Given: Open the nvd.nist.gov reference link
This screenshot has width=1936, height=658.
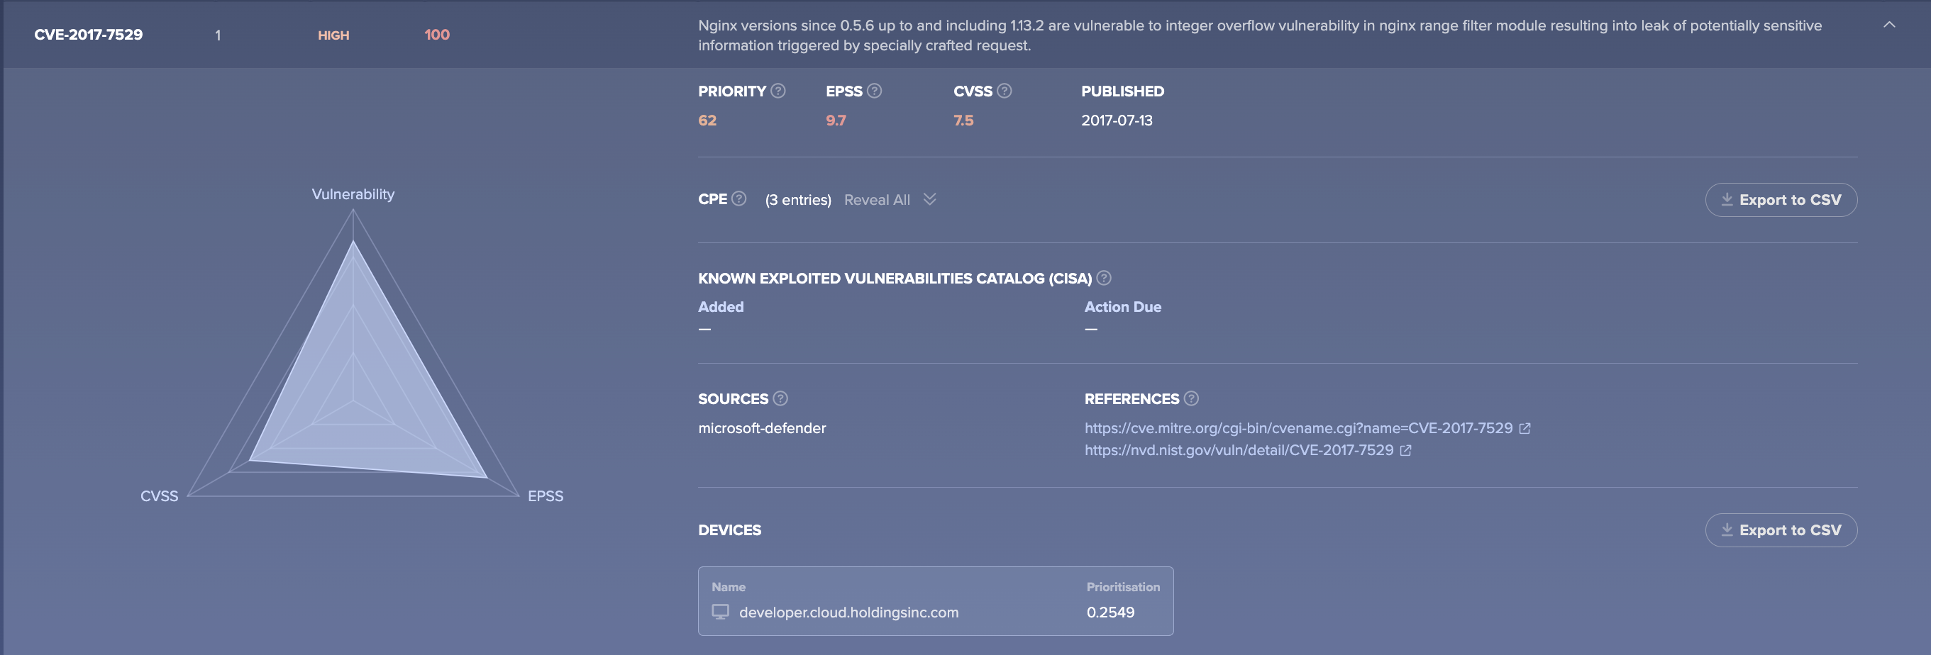Looking at the screenshot, I should [1239, 450].
